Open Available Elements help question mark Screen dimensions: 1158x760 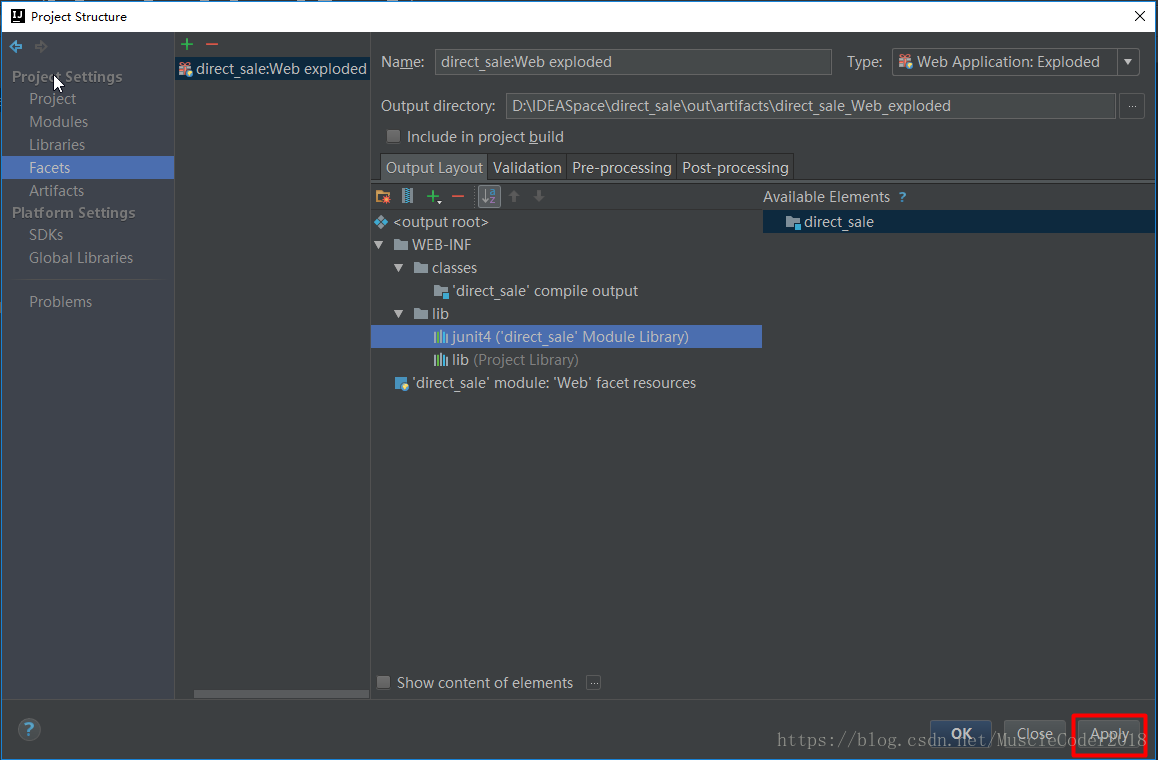[902, 197]
